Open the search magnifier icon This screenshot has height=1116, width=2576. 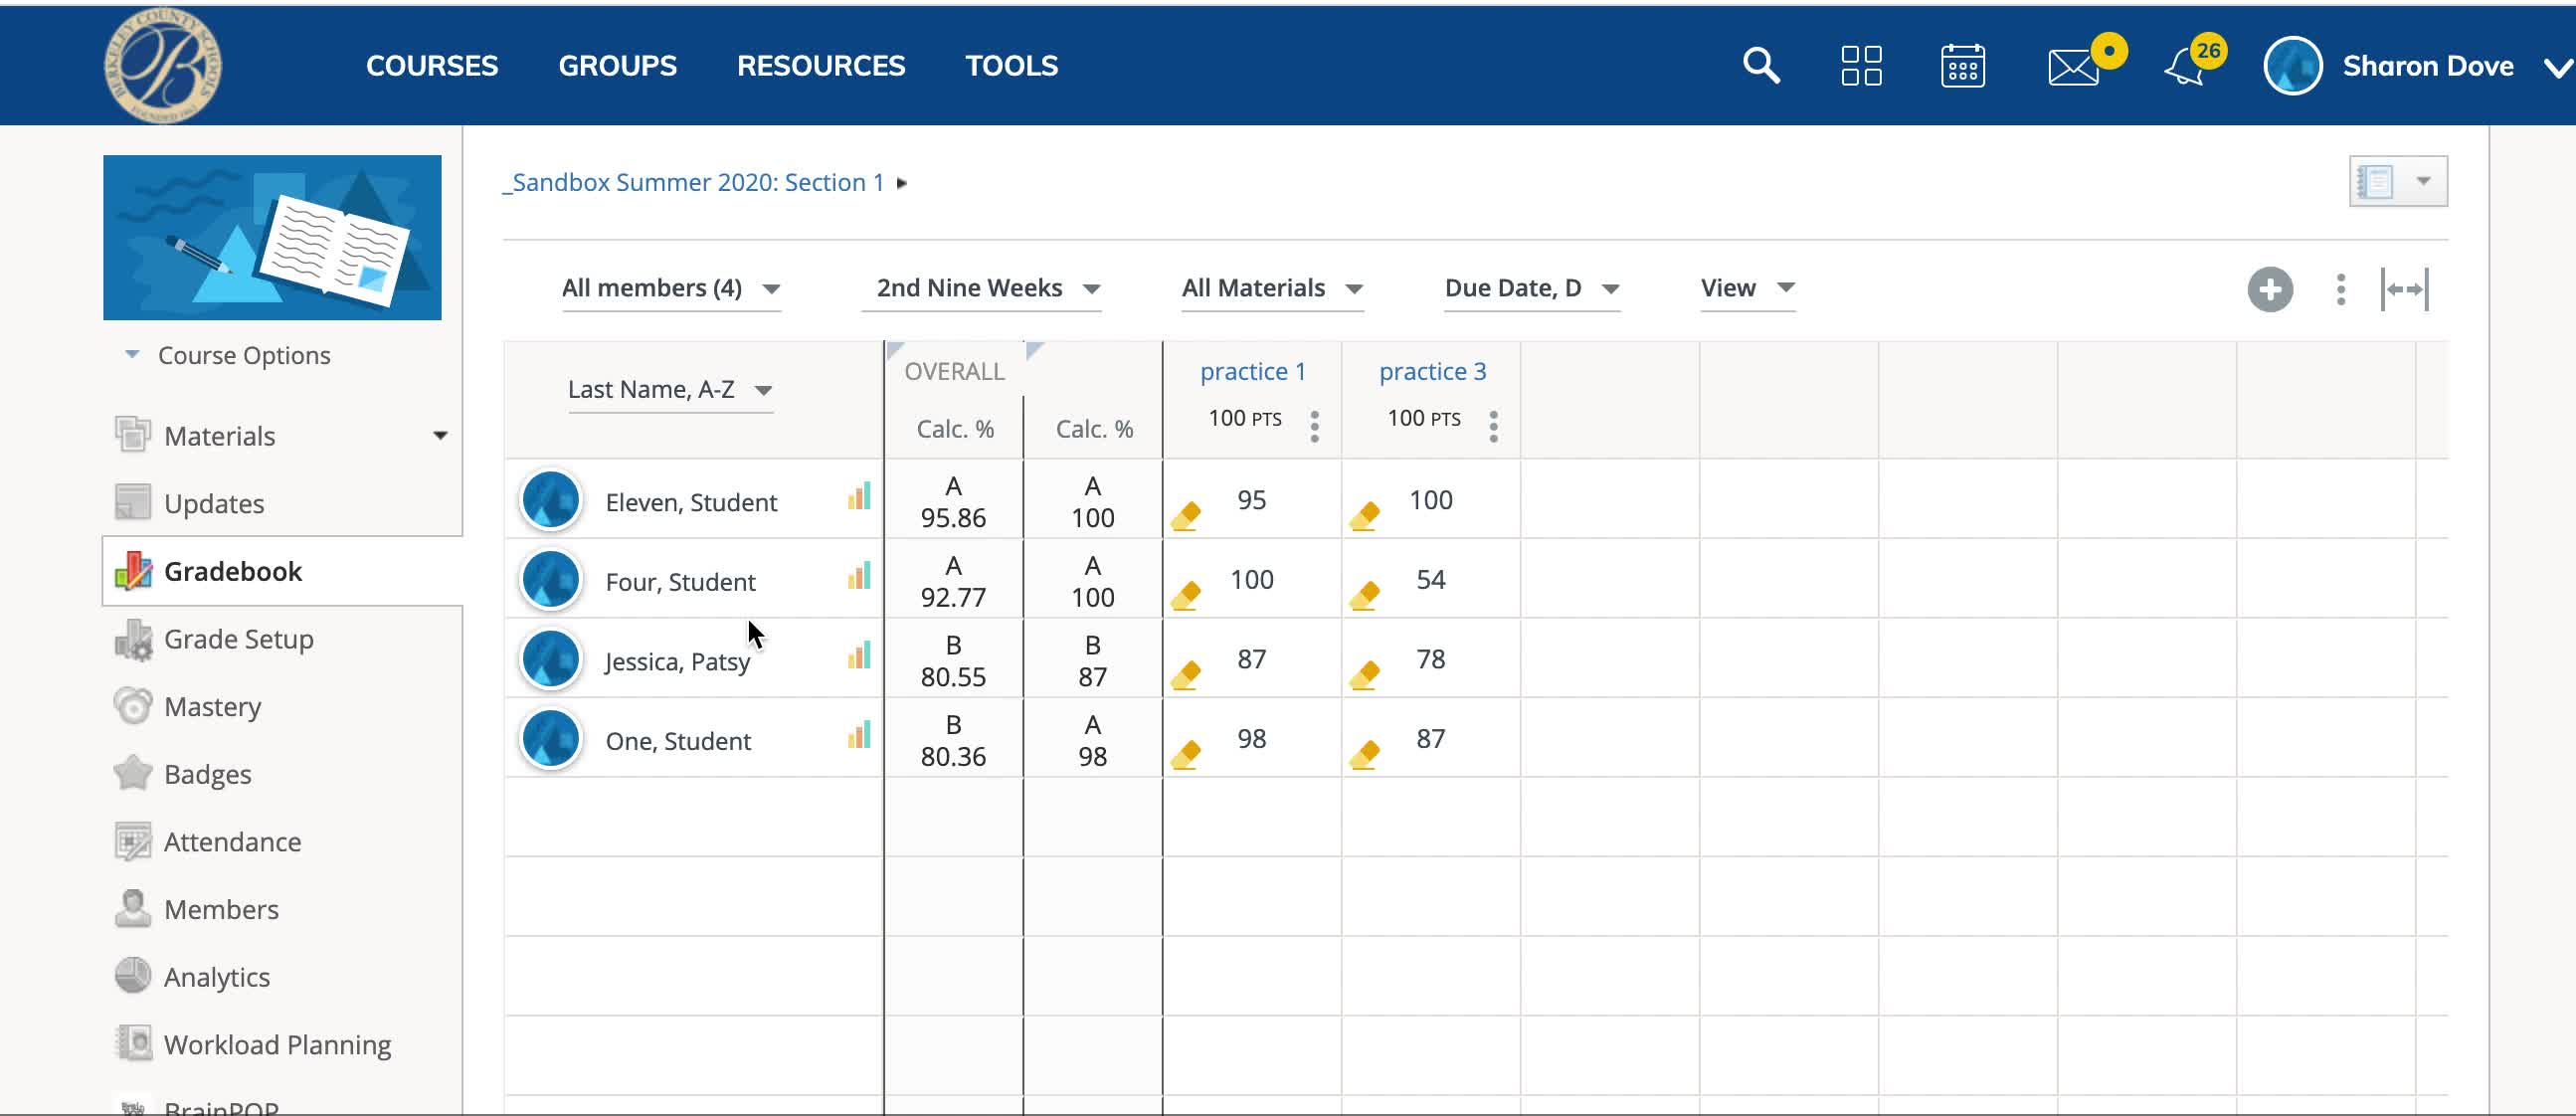coord(1761,66)
